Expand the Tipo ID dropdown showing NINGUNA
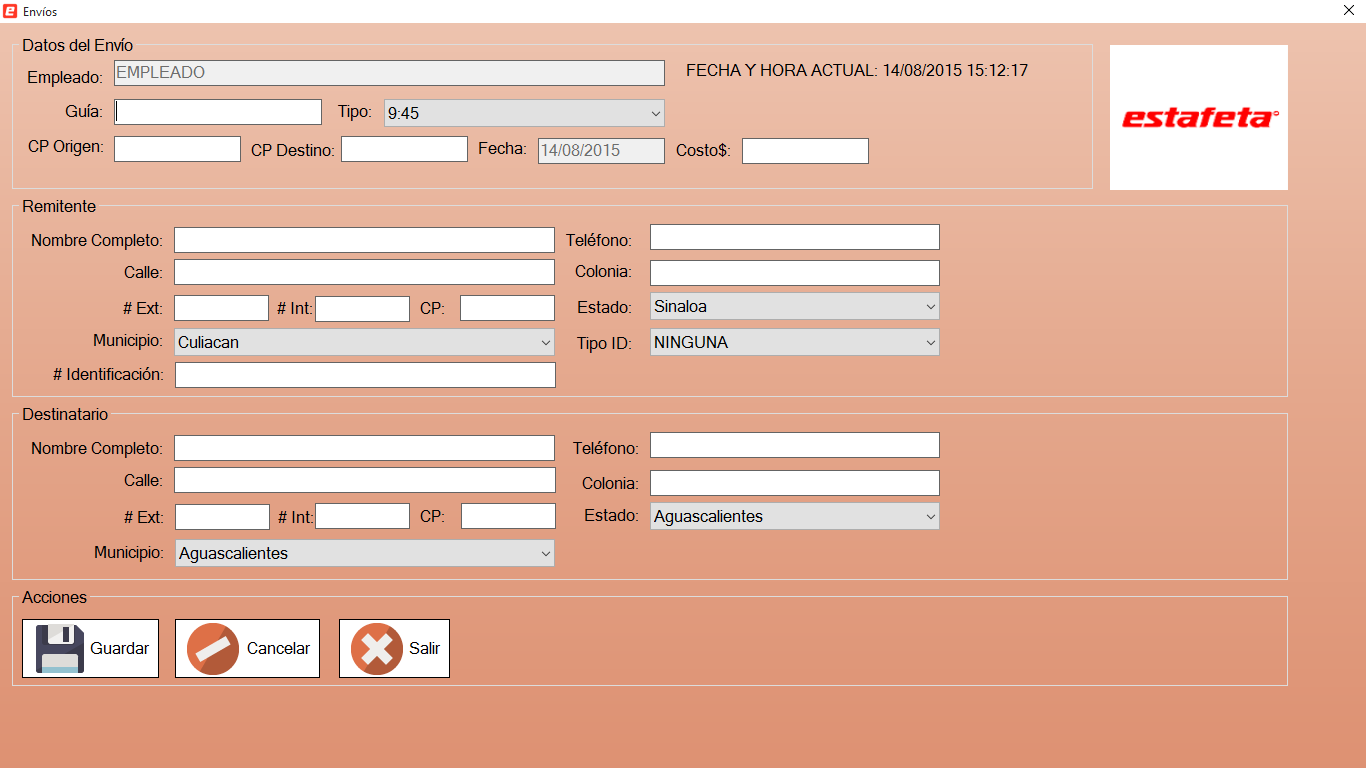Screen dimensions: 1366x768 (794, 342)
